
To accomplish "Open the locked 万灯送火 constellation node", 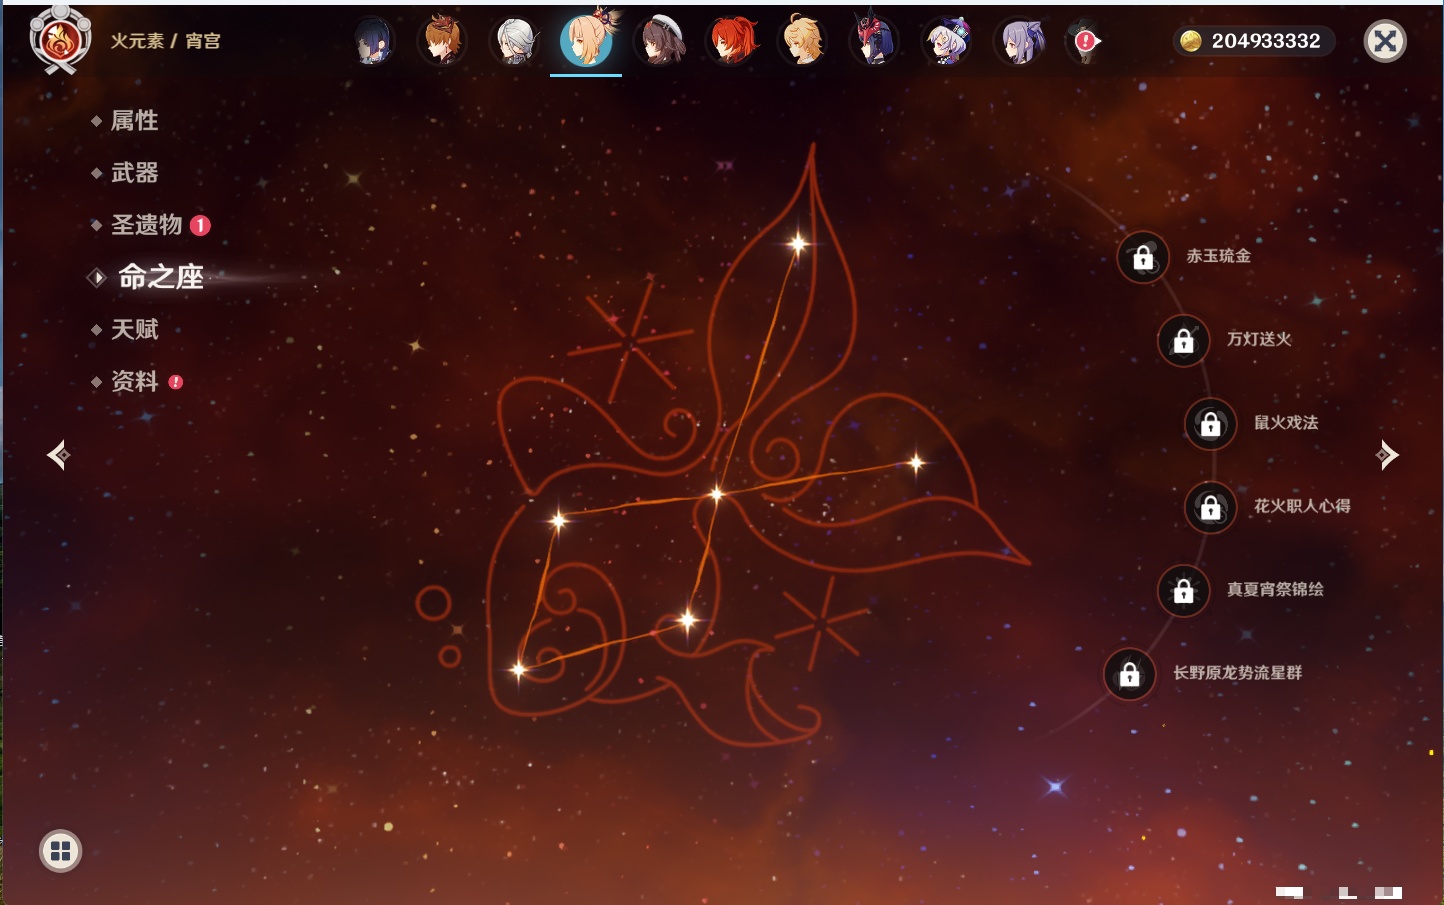I will (1184, 340).
